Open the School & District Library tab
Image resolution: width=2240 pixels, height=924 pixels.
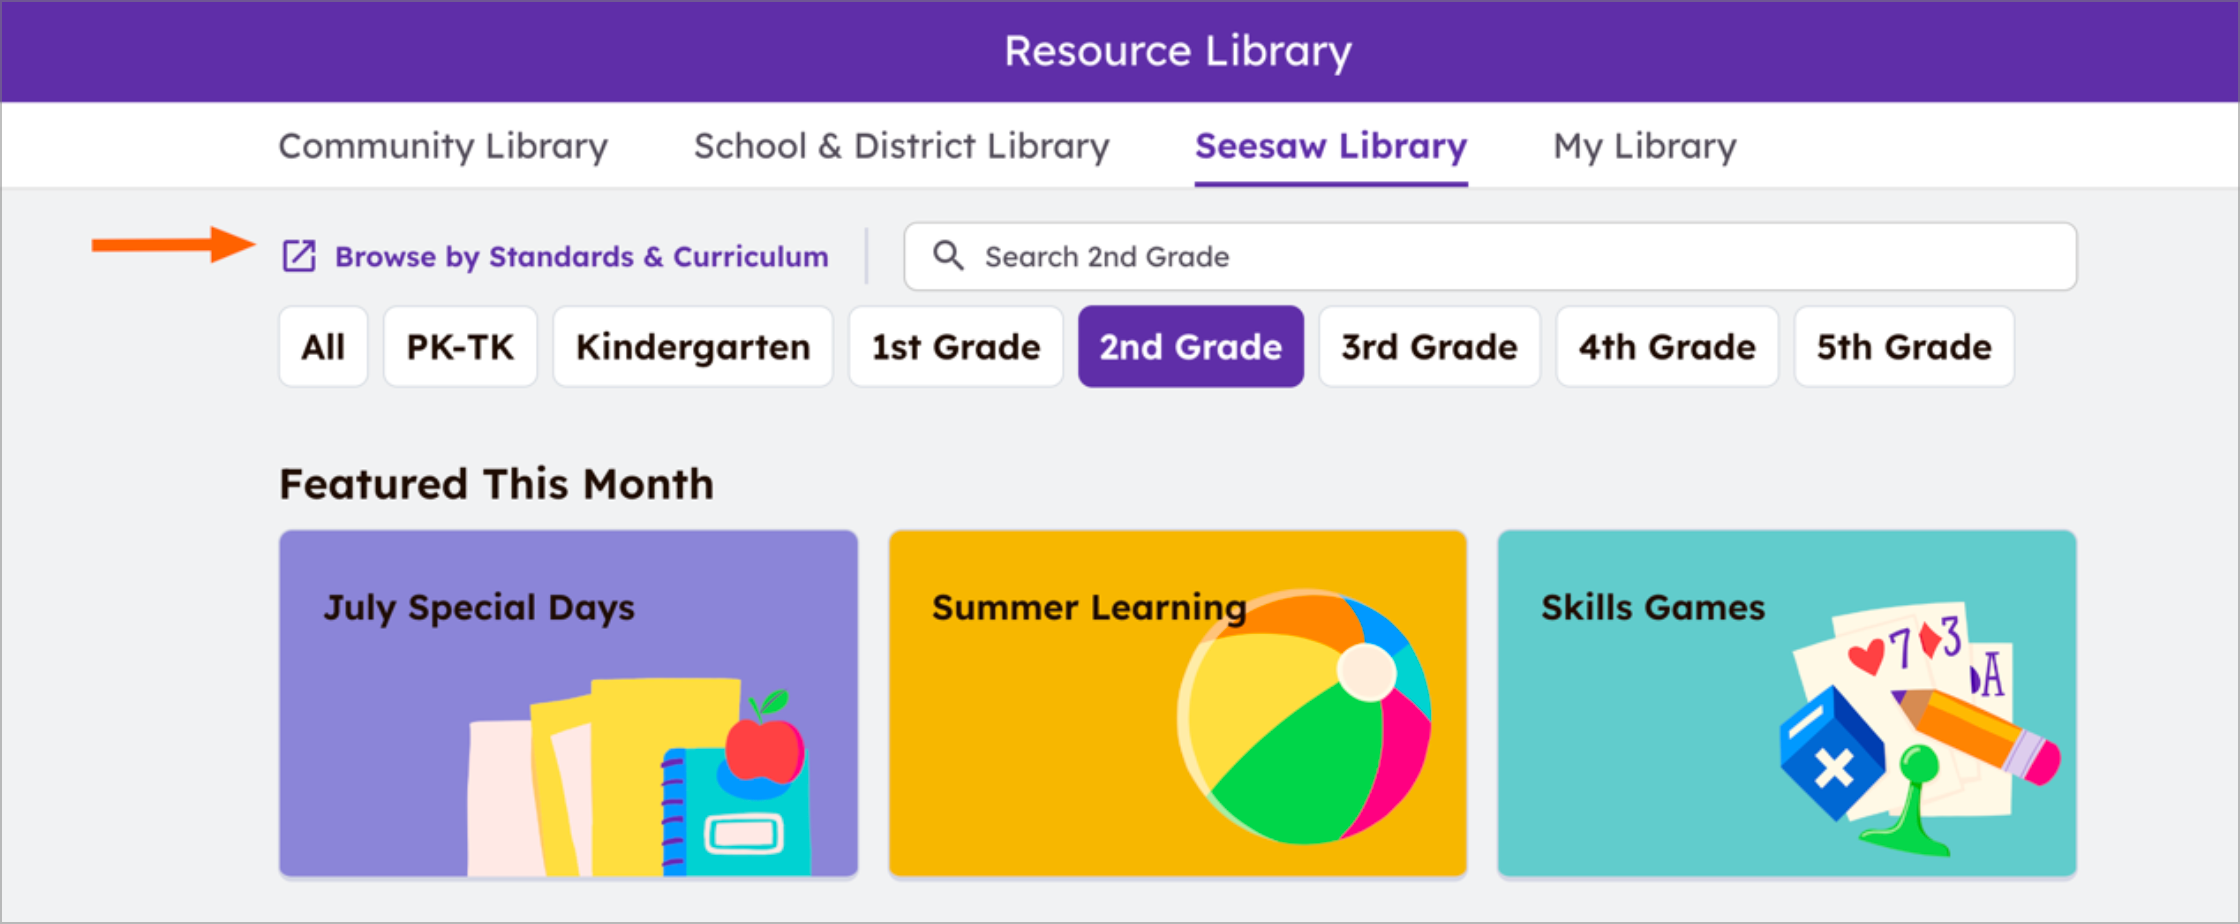(x=901, y=146)
